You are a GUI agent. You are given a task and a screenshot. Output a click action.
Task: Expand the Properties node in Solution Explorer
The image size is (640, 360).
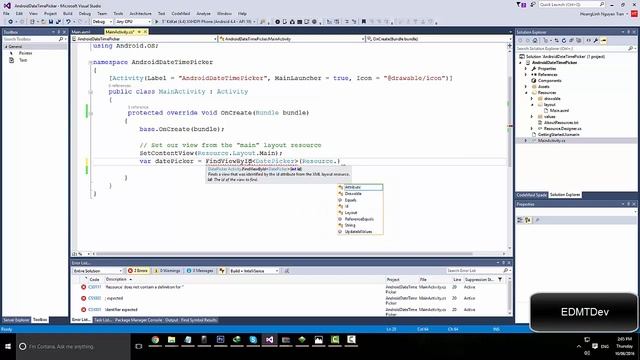[526, 69]
